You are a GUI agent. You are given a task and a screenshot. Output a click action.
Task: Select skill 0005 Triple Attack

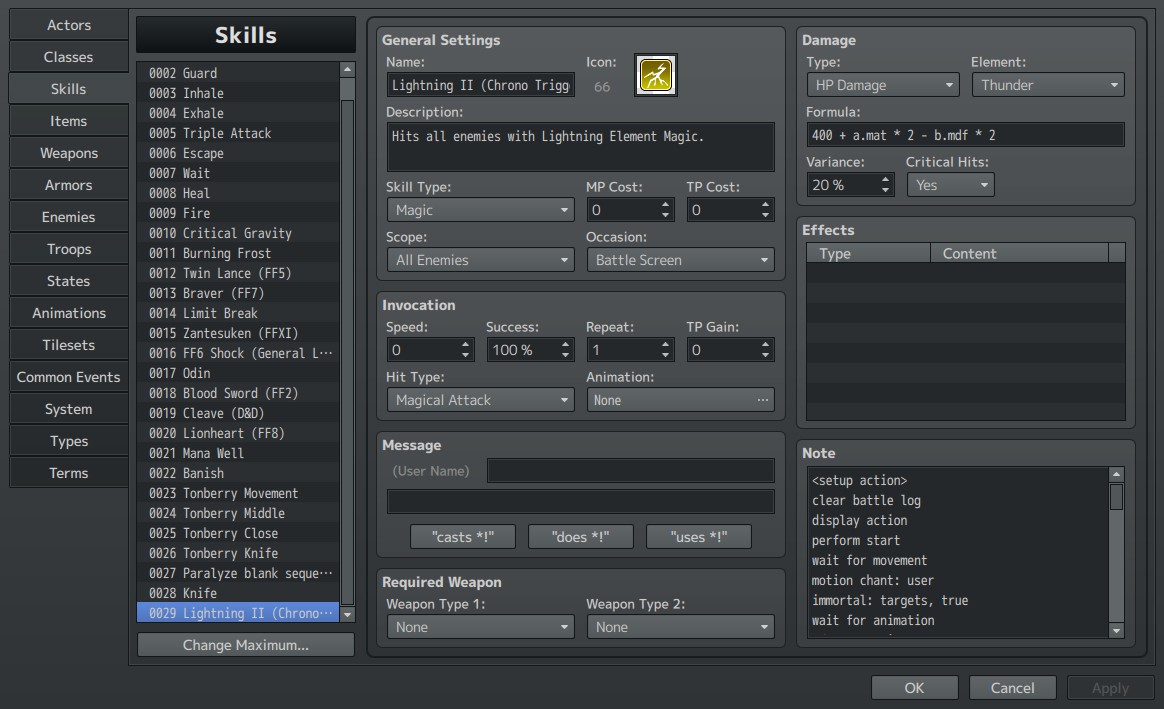point(238,133)
